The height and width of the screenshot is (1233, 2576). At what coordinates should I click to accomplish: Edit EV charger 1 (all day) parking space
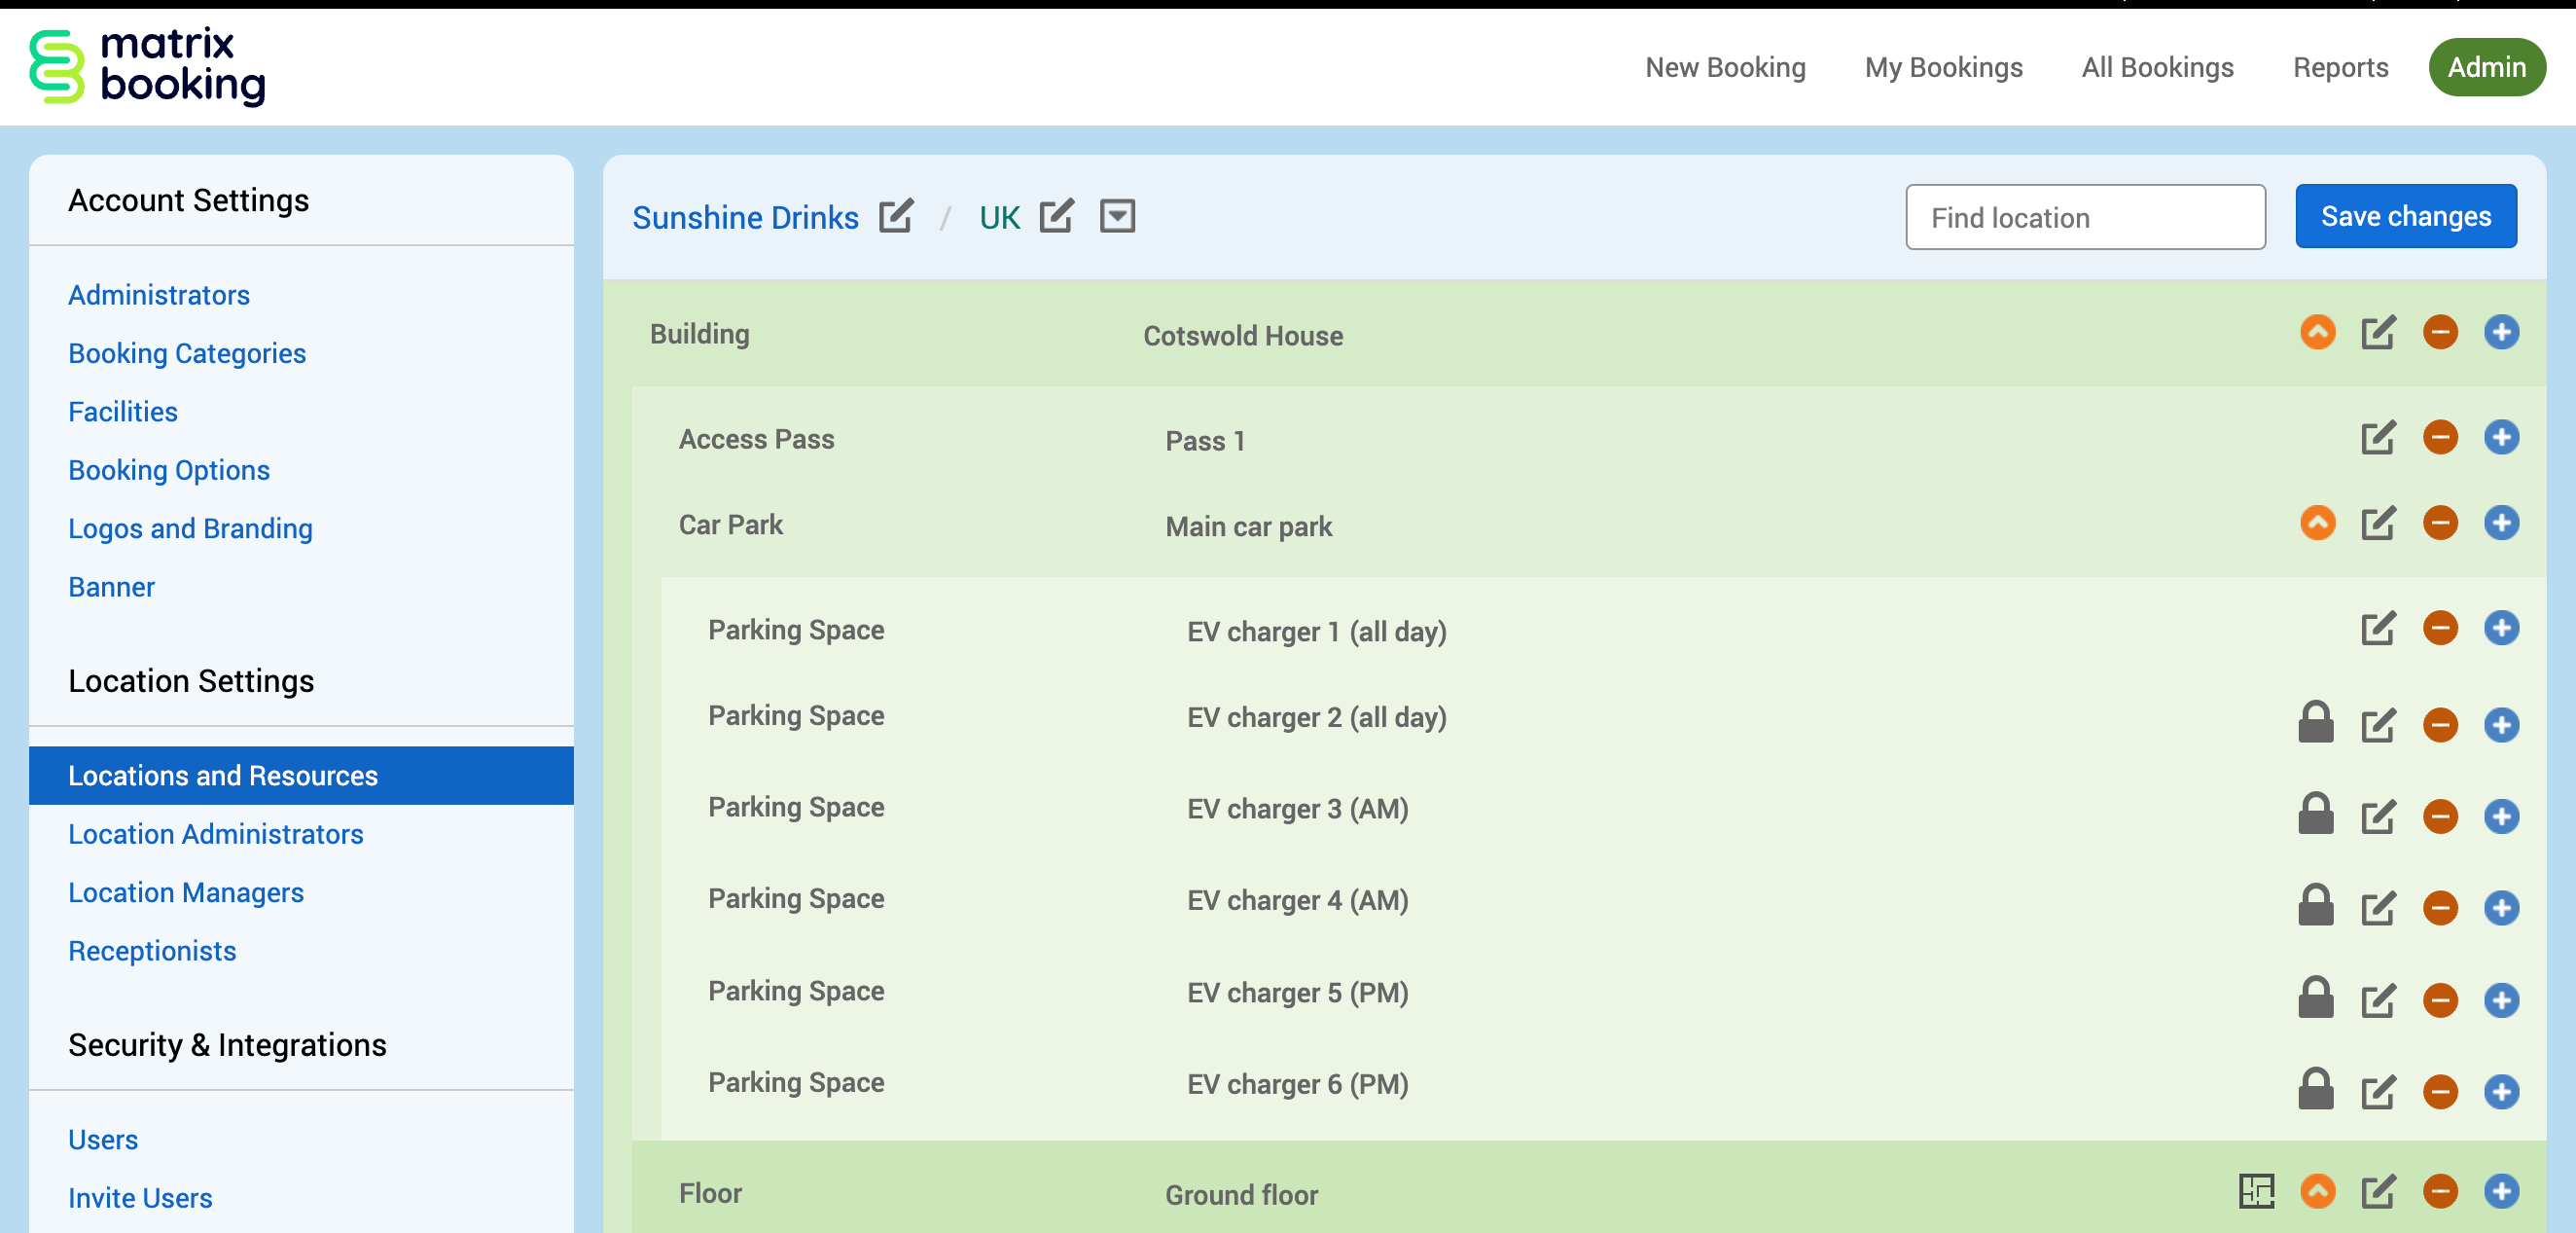2377,628
